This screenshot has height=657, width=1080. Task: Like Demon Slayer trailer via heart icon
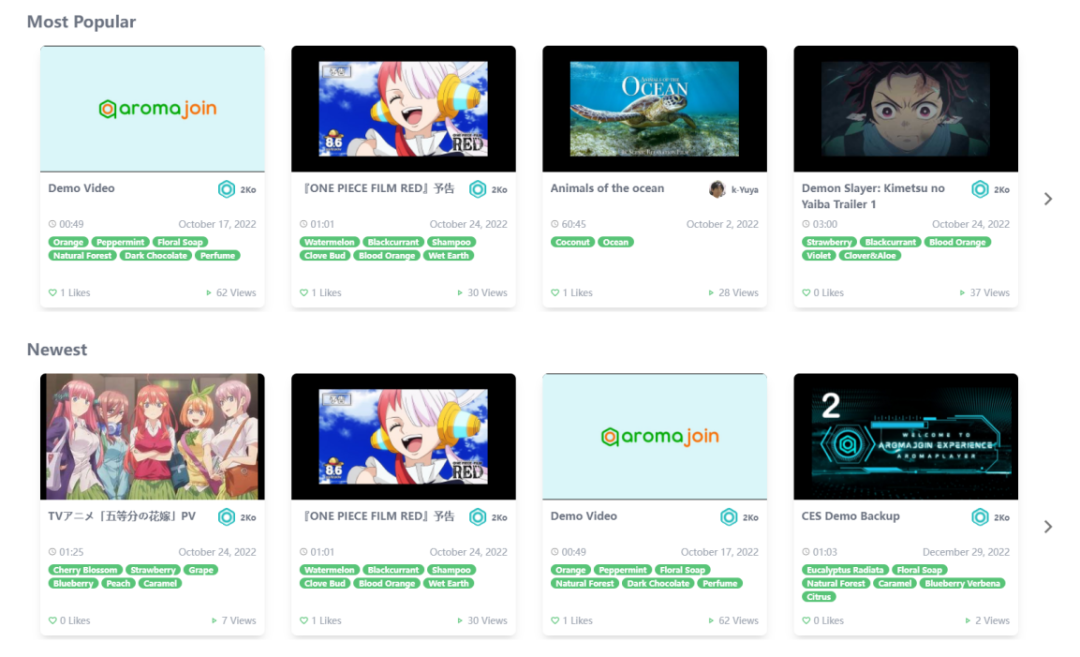(x=806, y=293)
